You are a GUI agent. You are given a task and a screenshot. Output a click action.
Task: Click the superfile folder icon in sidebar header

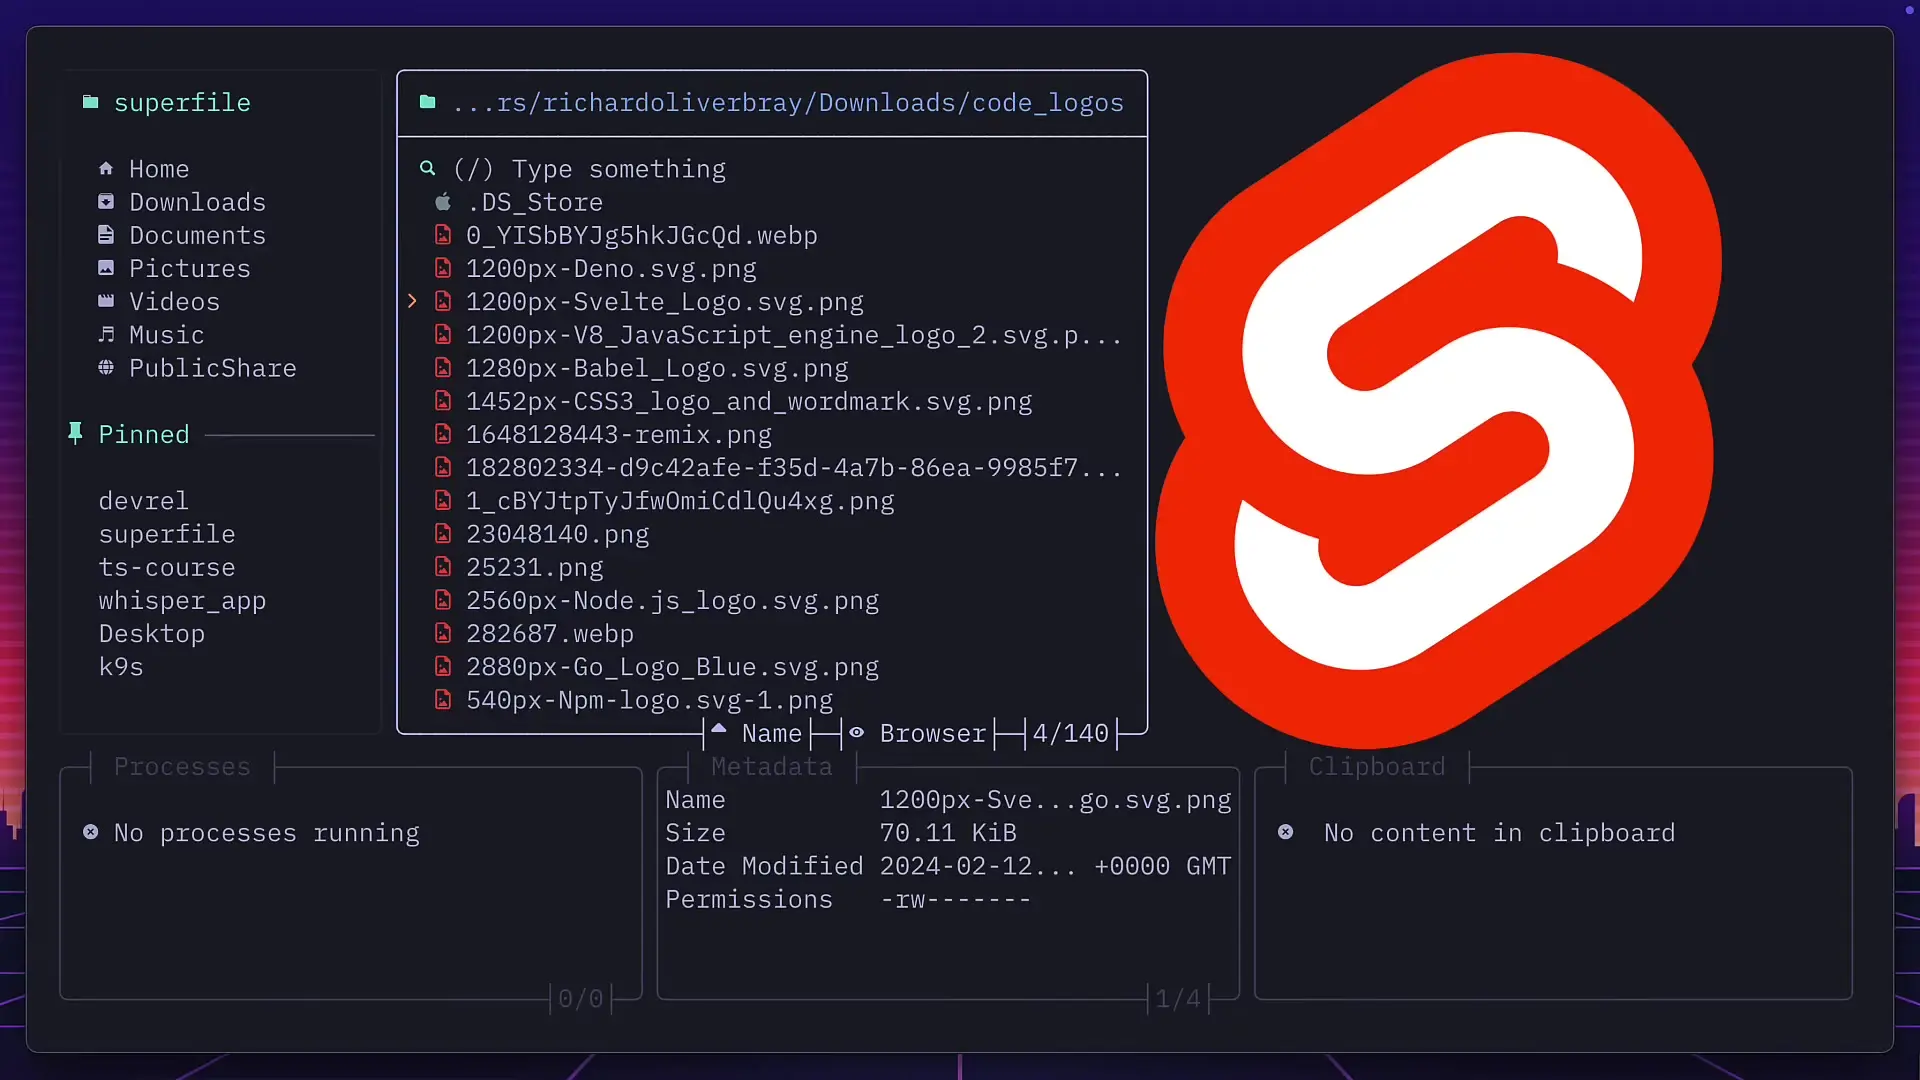click(x=90, y=102)
